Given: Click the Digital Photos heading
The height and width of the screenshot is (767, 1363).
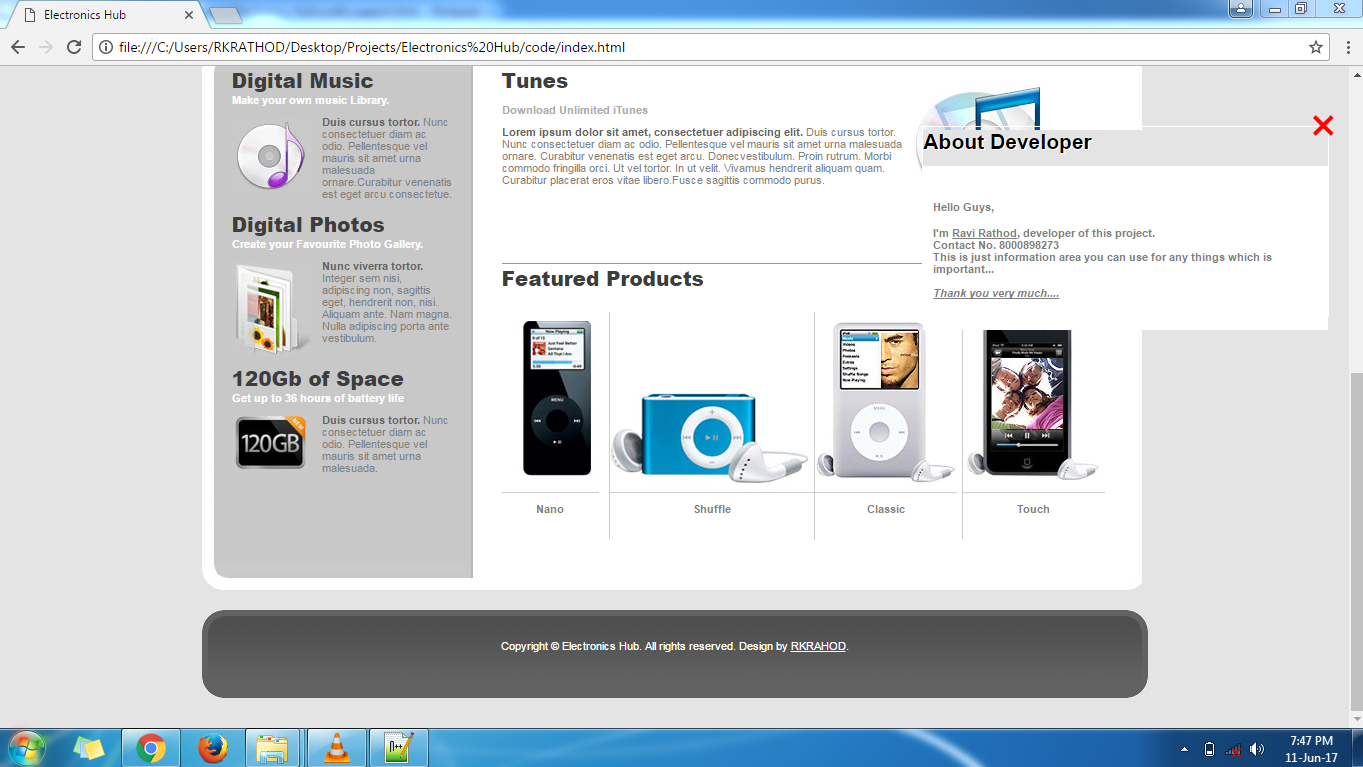Looking at the screenshot, I should [308, 225].
